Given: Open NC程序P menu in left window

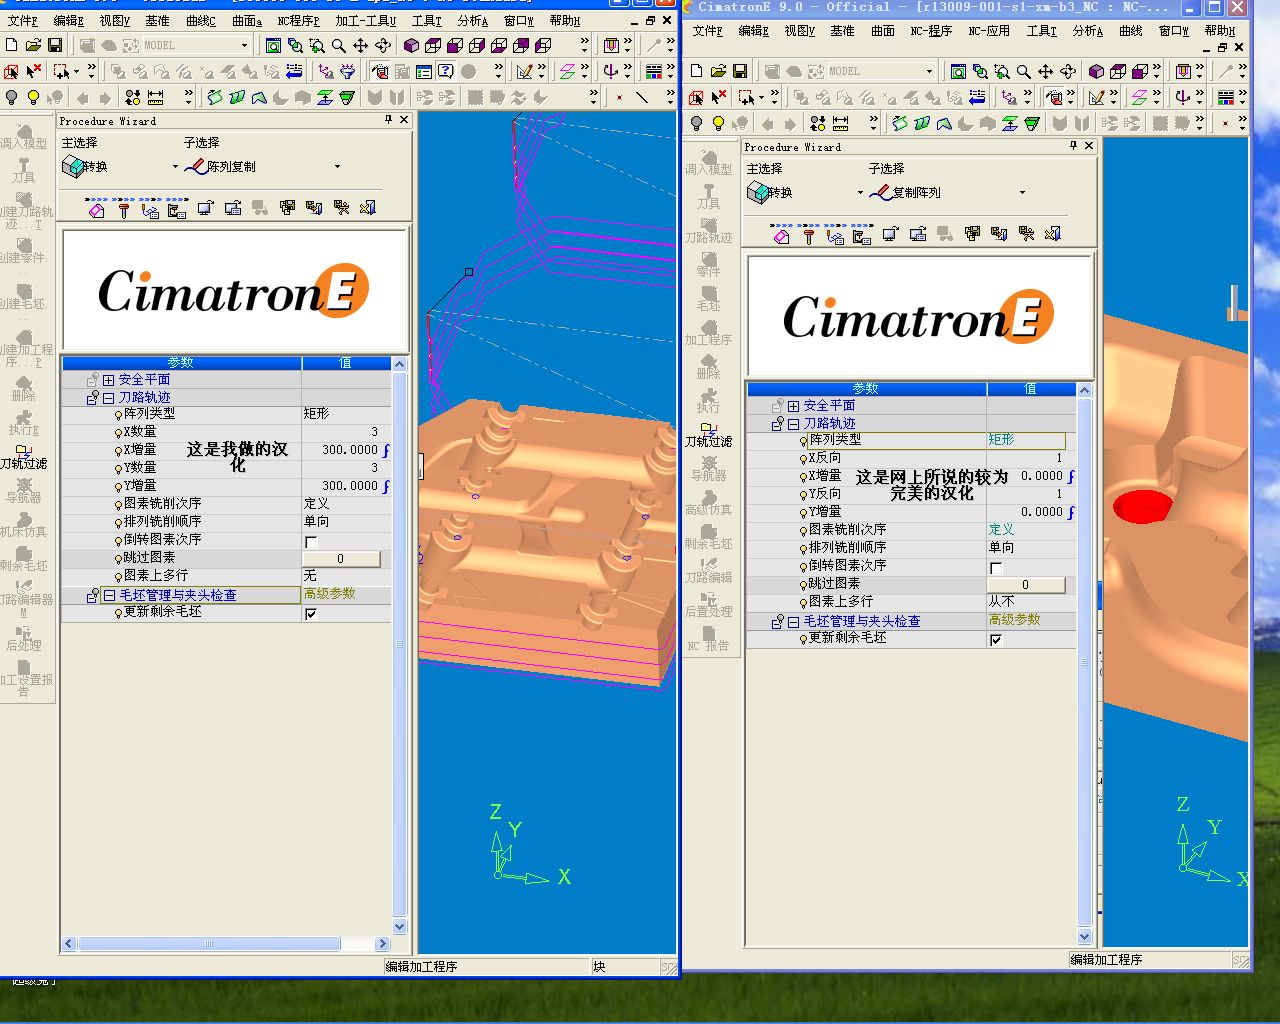Looking at the screenshot, I should (298, 20).
